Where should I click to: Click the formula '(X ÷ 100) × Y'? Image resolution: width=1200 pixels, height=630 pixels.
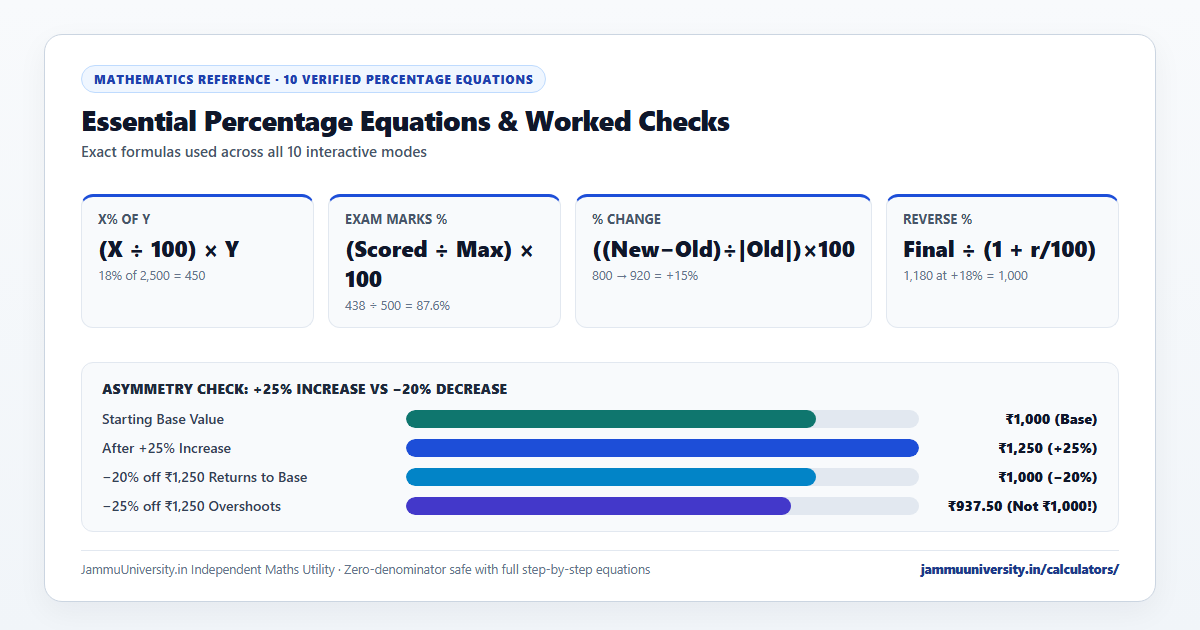pos(169,249)
